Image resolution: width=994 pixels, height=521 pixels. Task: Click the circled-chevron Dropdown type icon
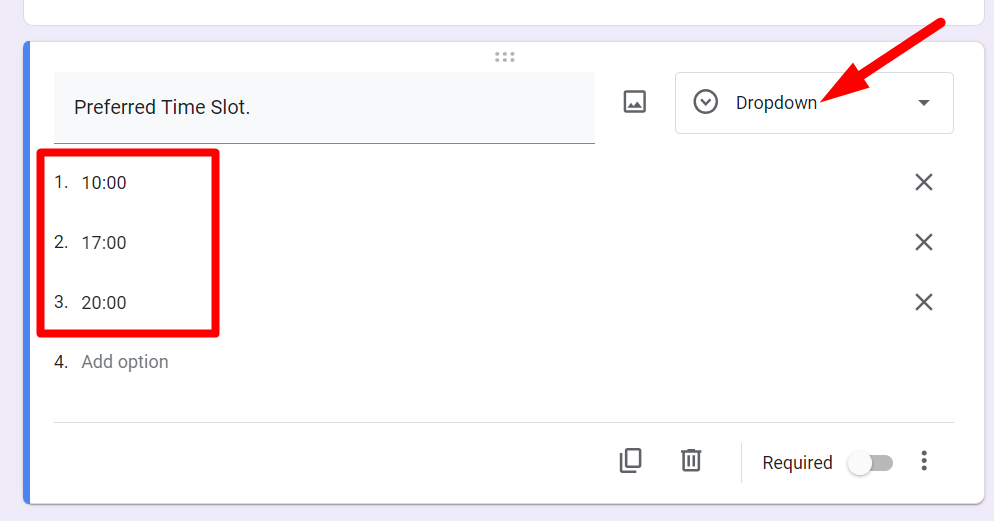(x=706, y=102)
